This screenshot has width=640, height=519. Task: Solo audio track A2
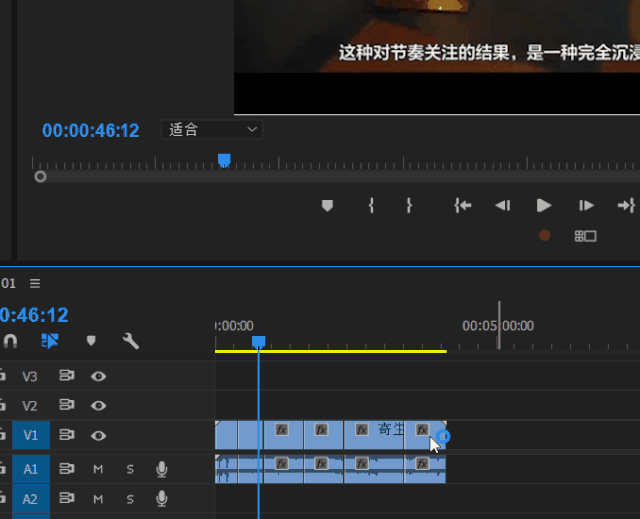tap(130, 499)
